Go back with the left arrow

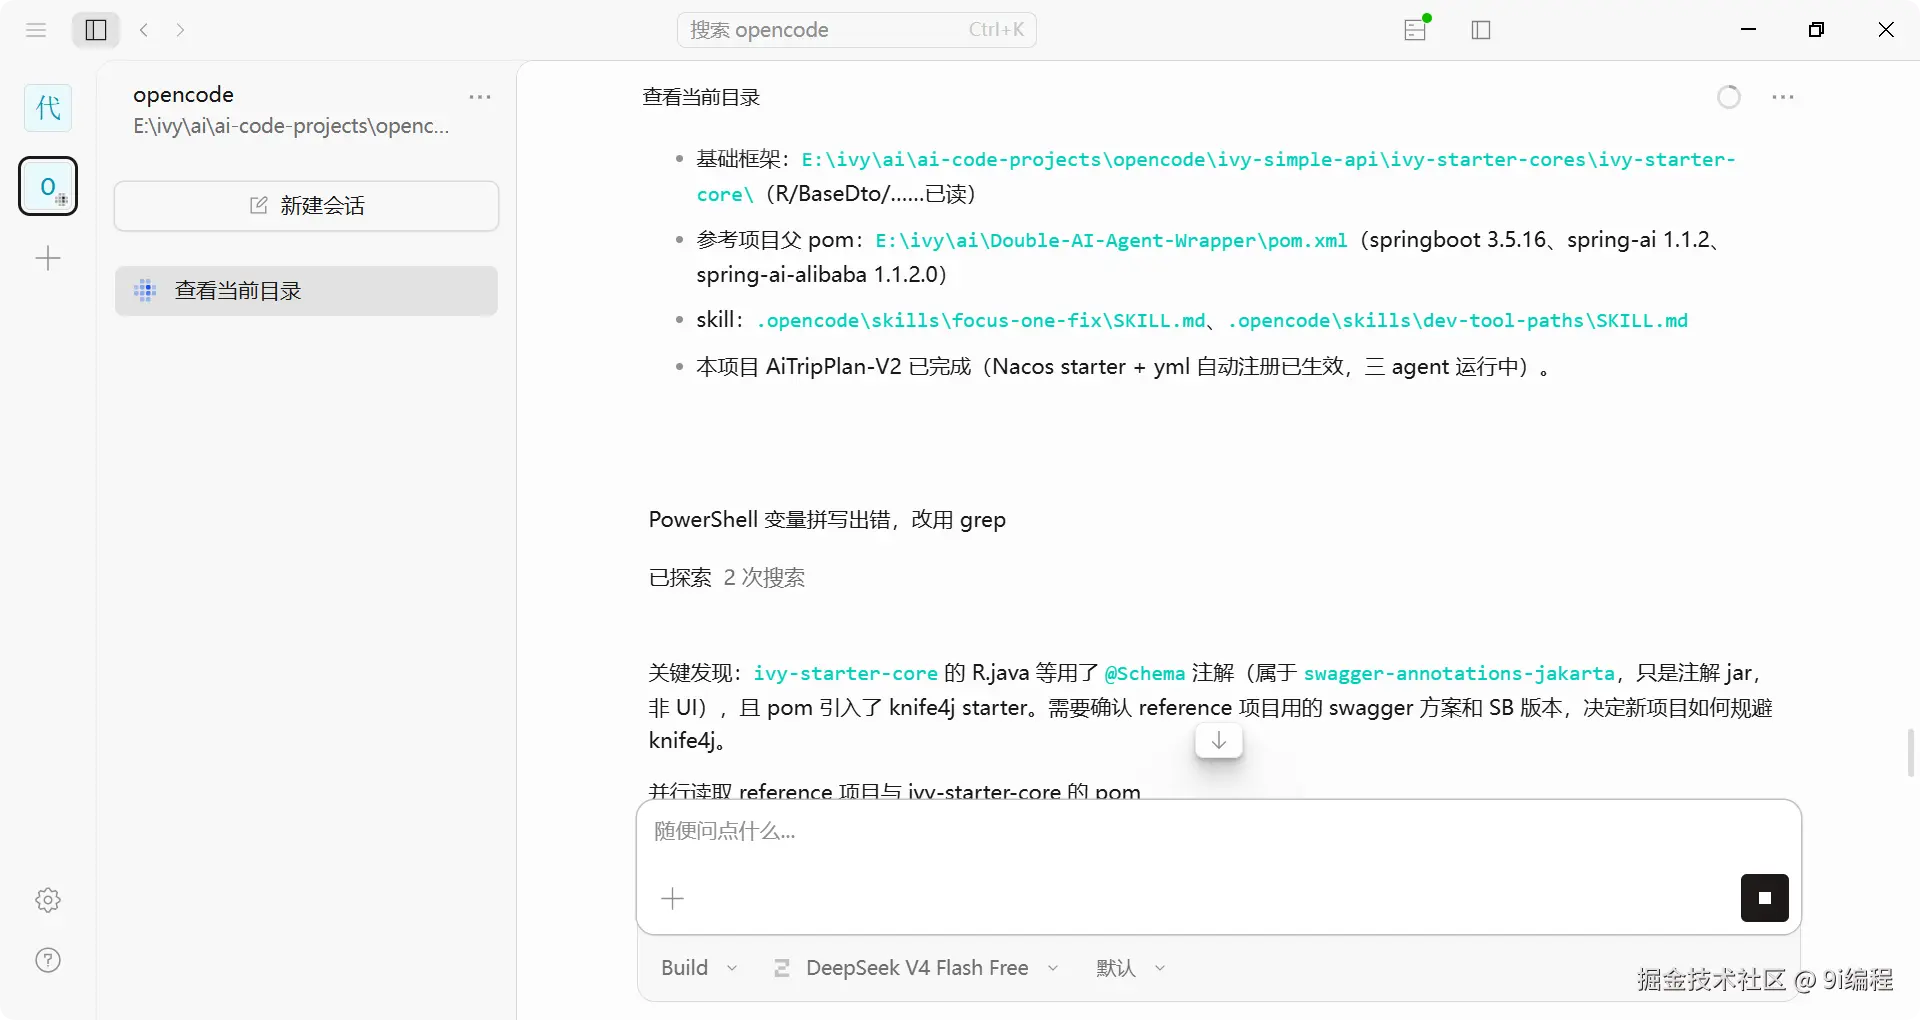[145, 30]
